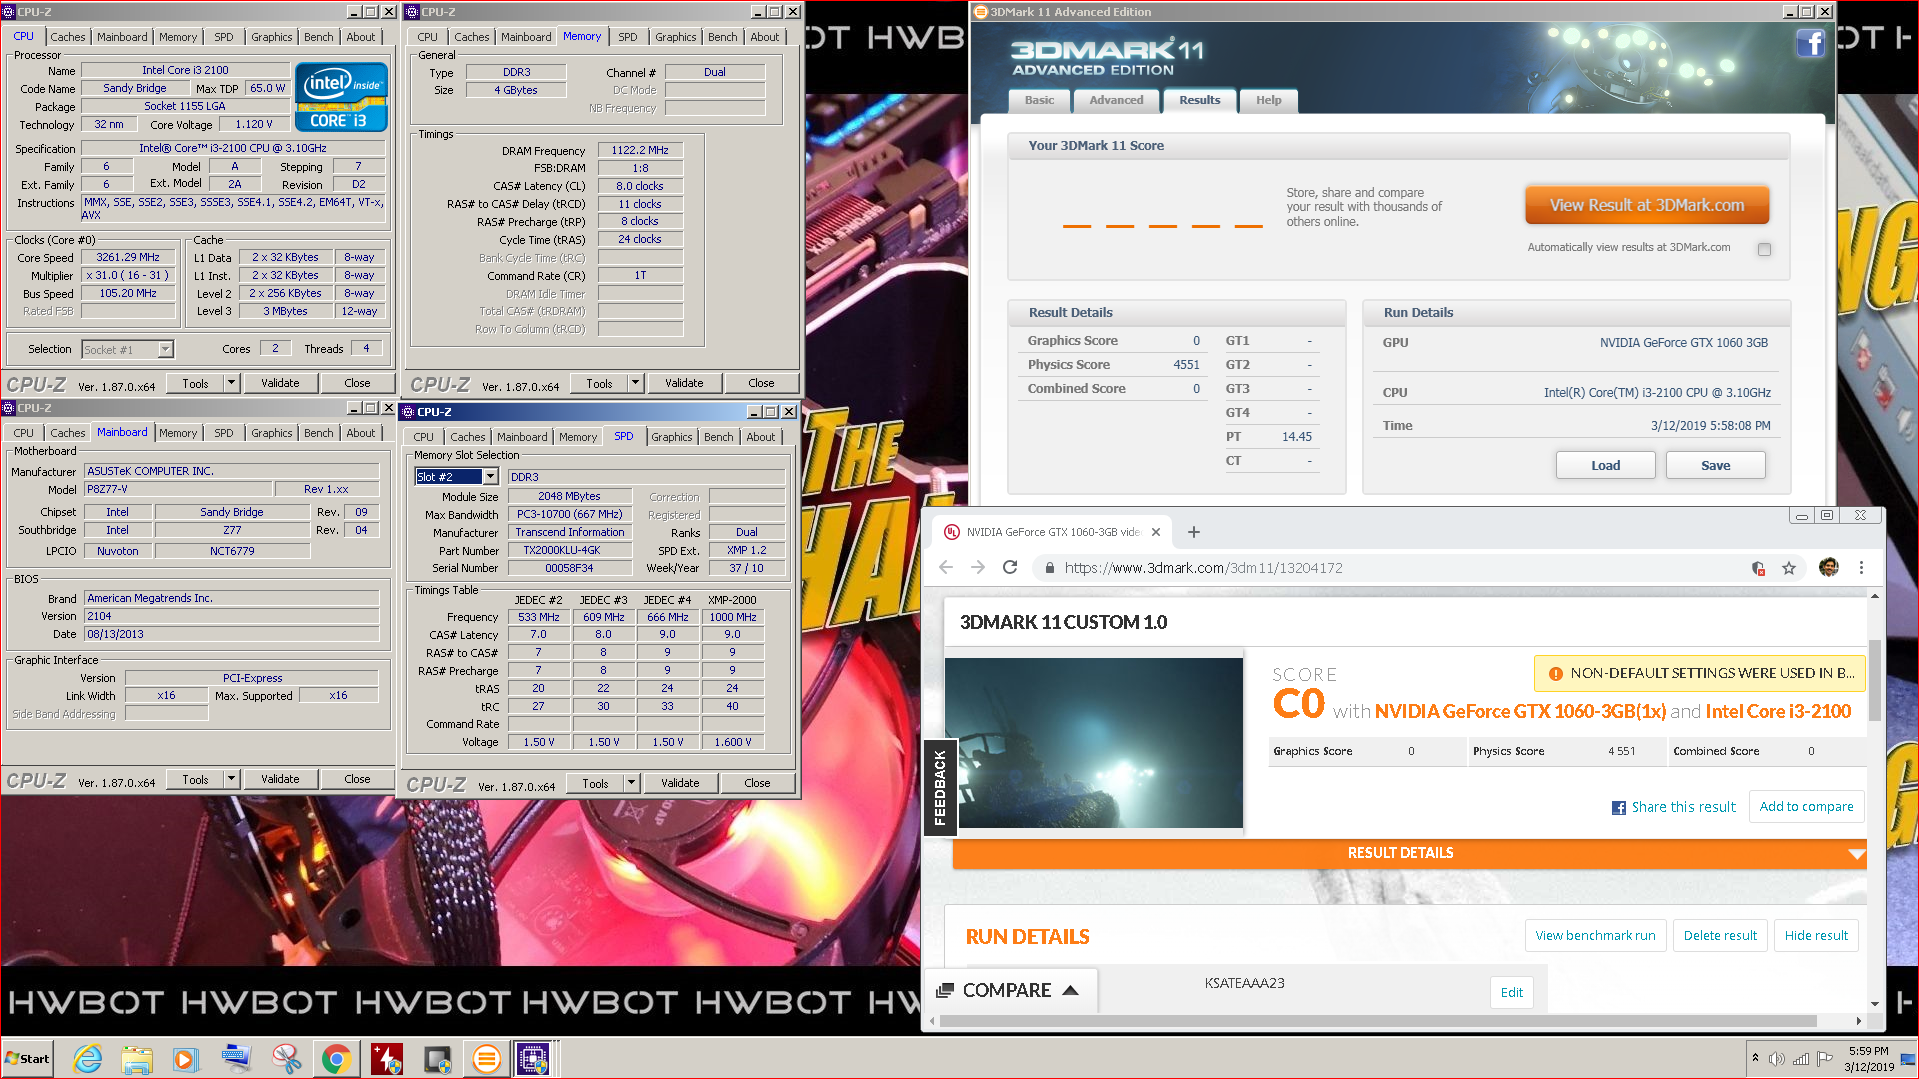
Task: Click the Intel Core i3 logo in CPU-Z
Action: point(341,99)
